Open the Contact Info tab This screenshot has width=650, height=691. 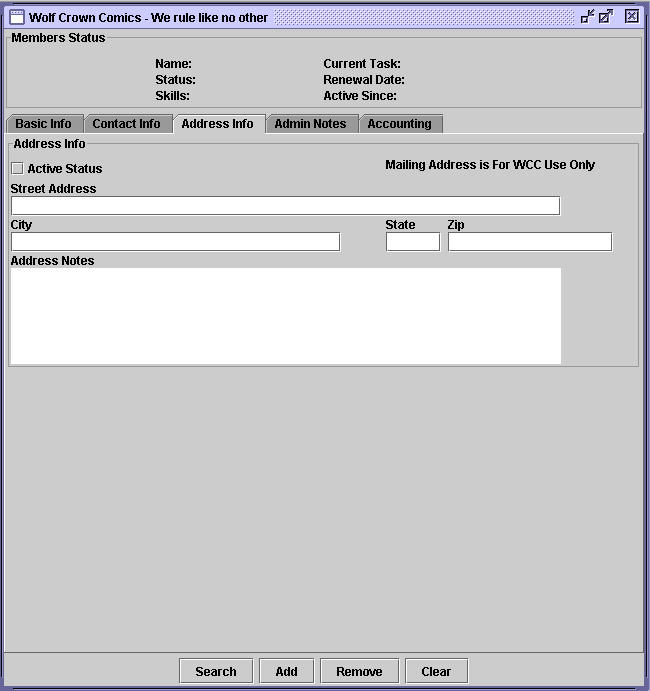126,124
